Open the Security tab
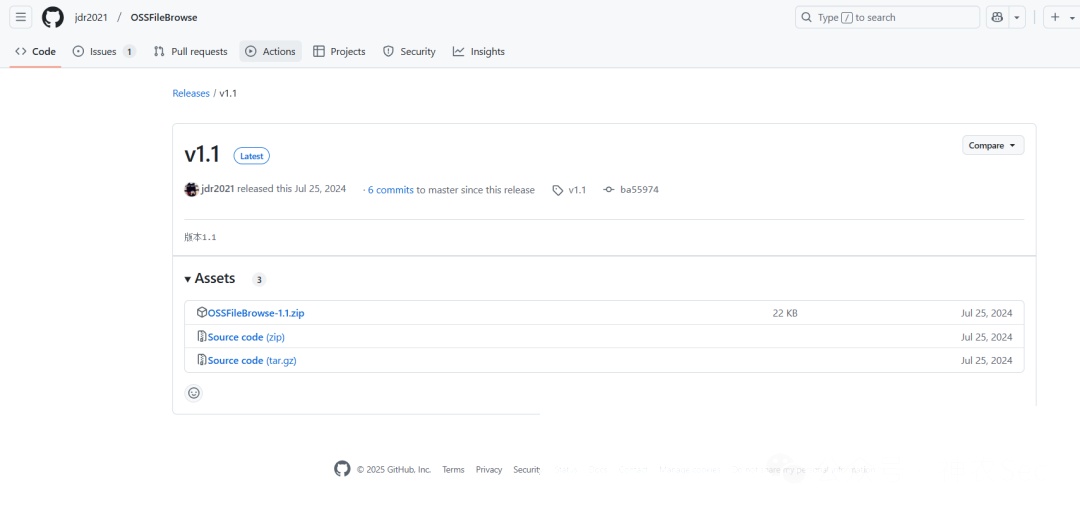This screenshot has height=513, width=1080. (409, 51)
